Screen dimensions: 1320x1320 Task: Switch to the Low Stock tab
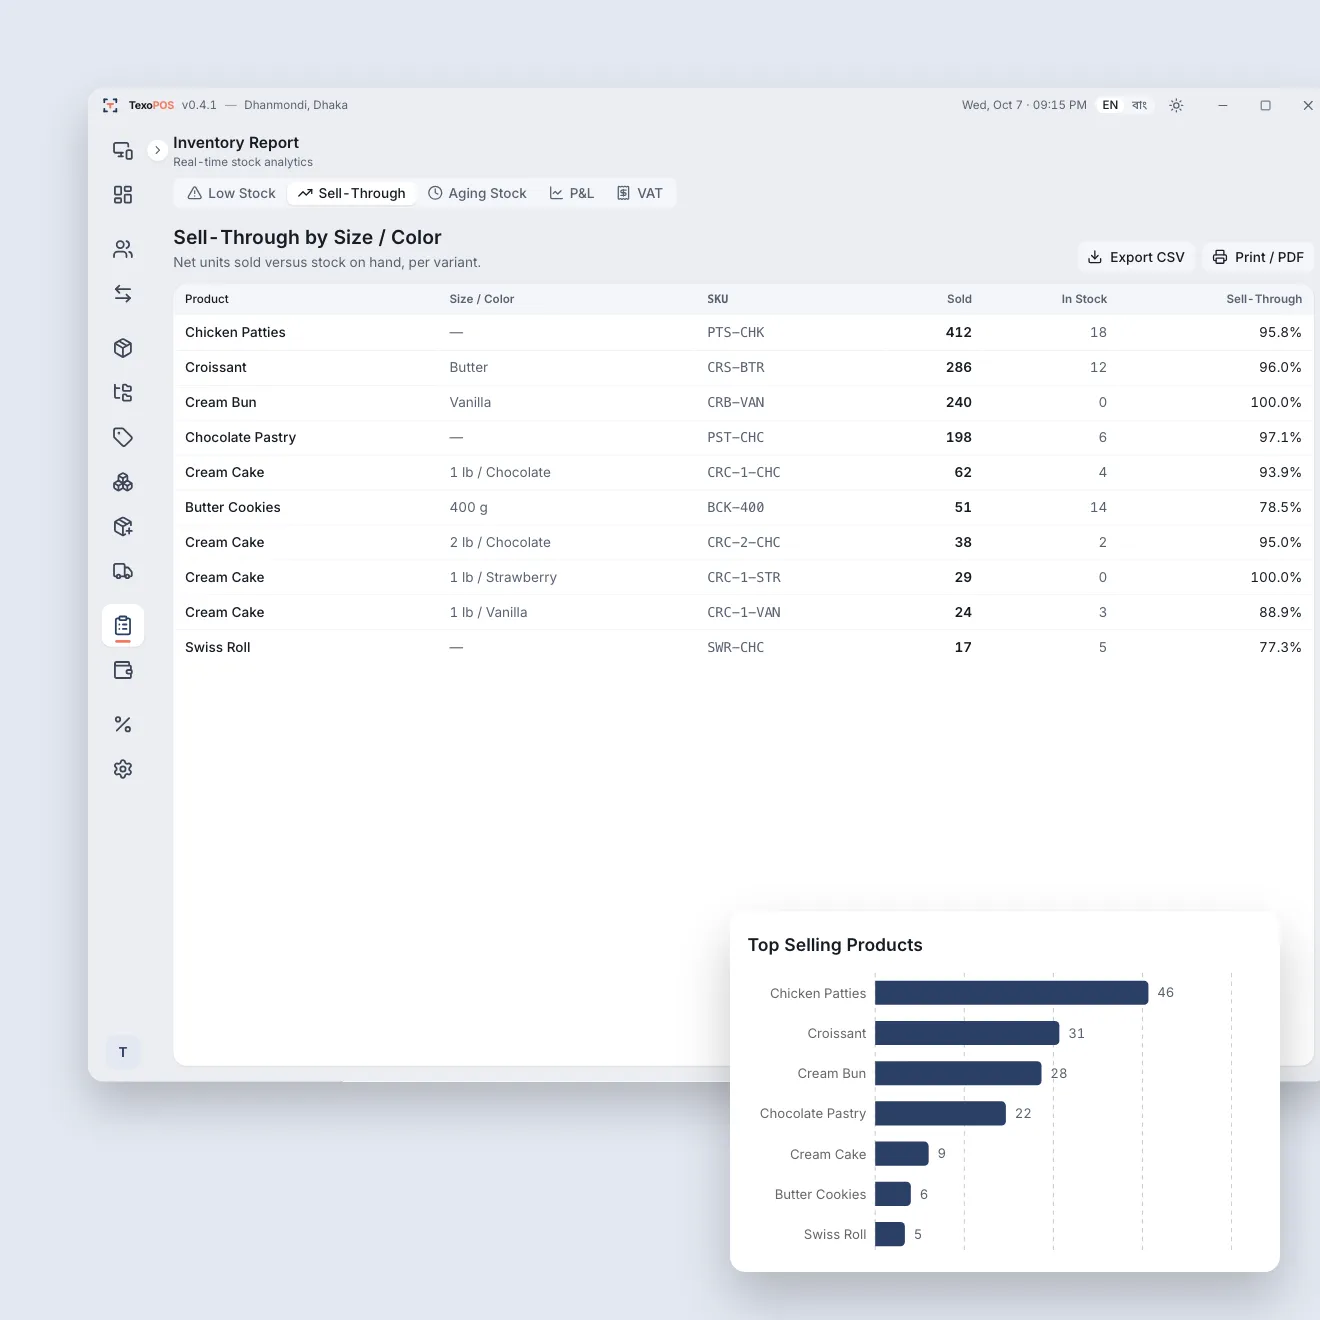coord(231,193)
